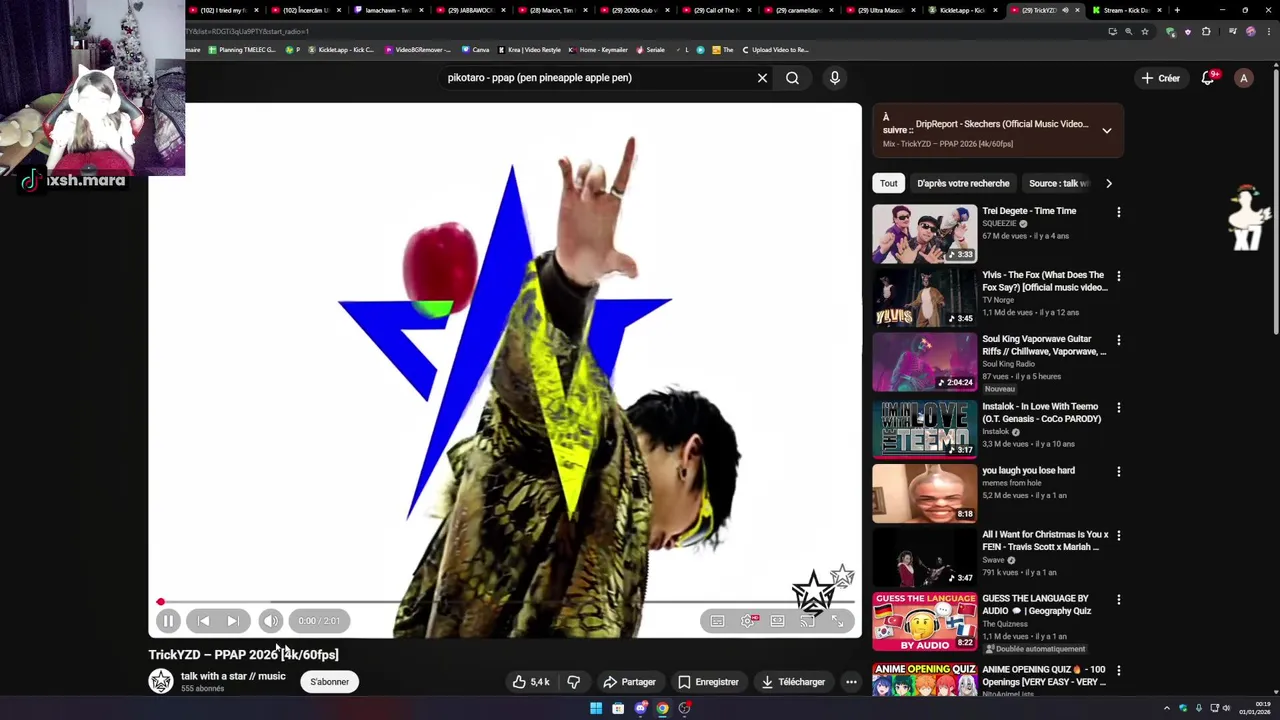Image resolution: width=1280 pixels, height=720 pixels.
Task: Dislike the video with thumbs down
Action: [574, 682]
